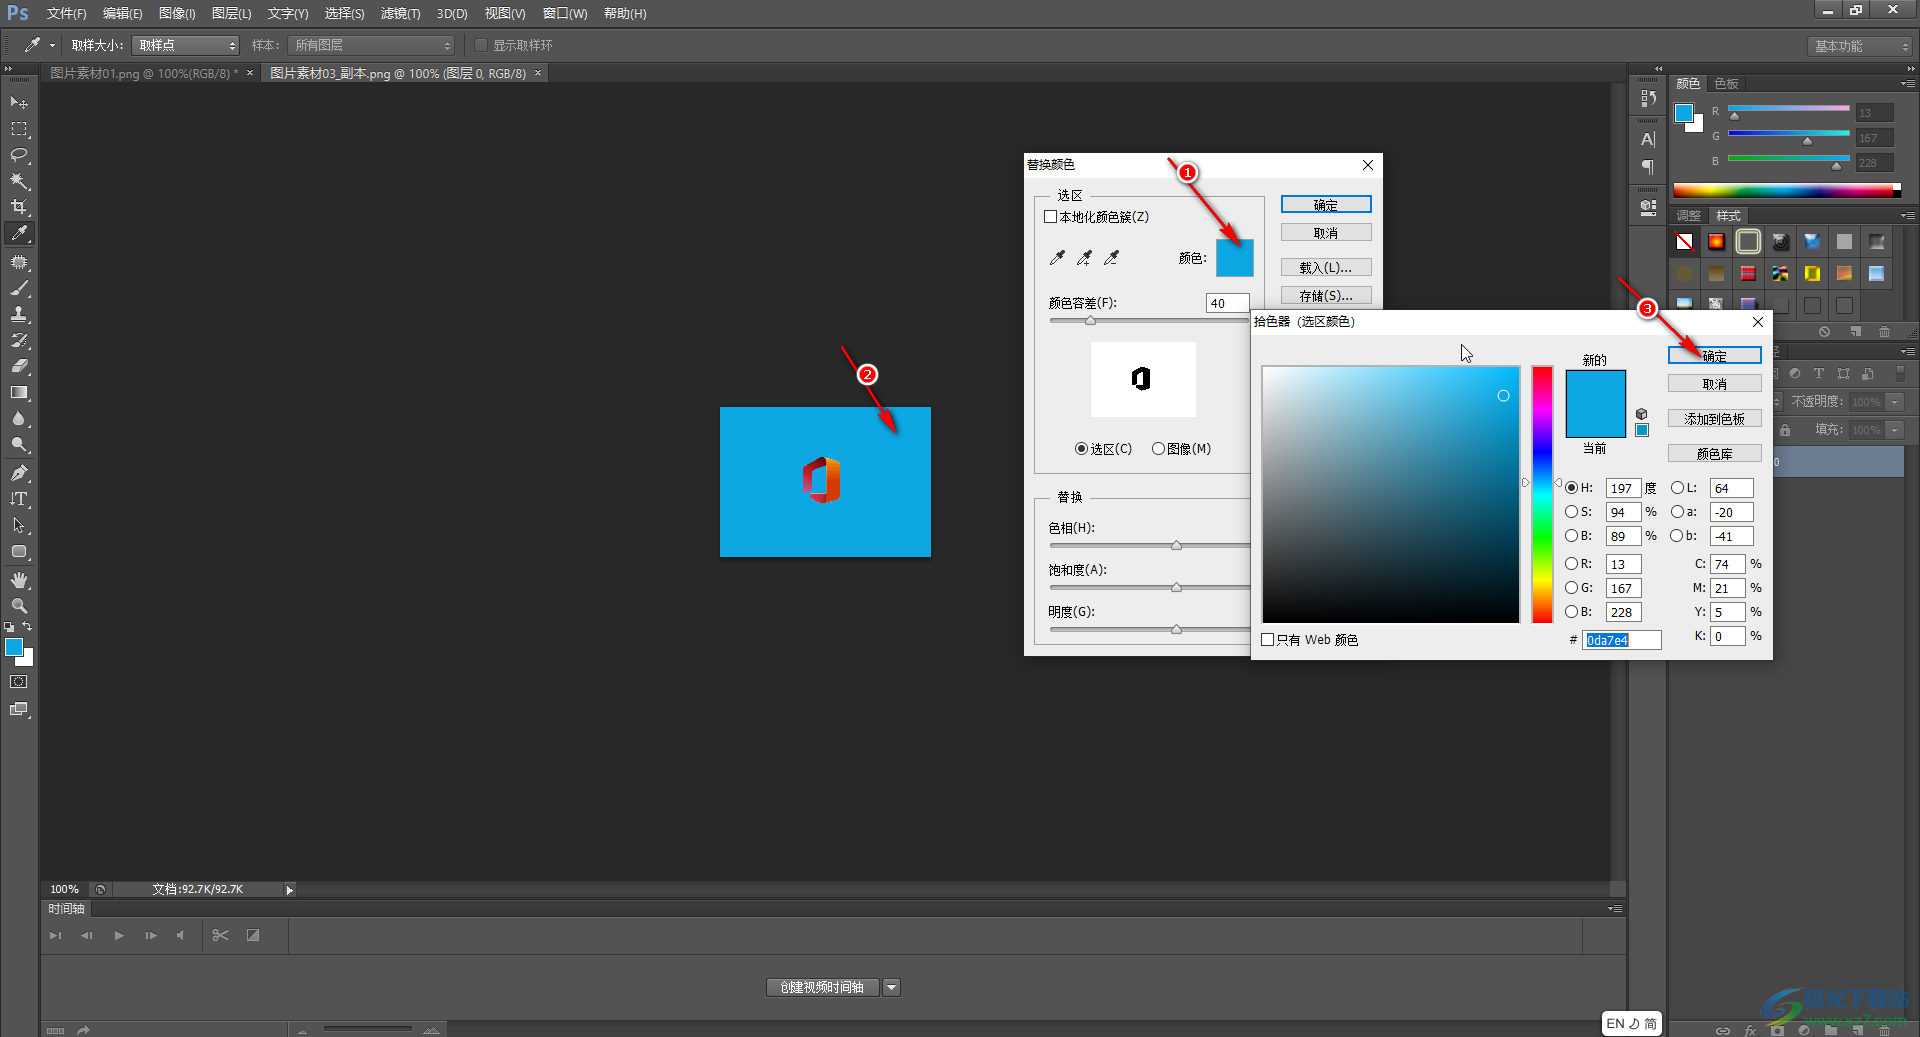Select the G green radio button
This screenshot has height=1037, width=1920.
coord(1572,588)
